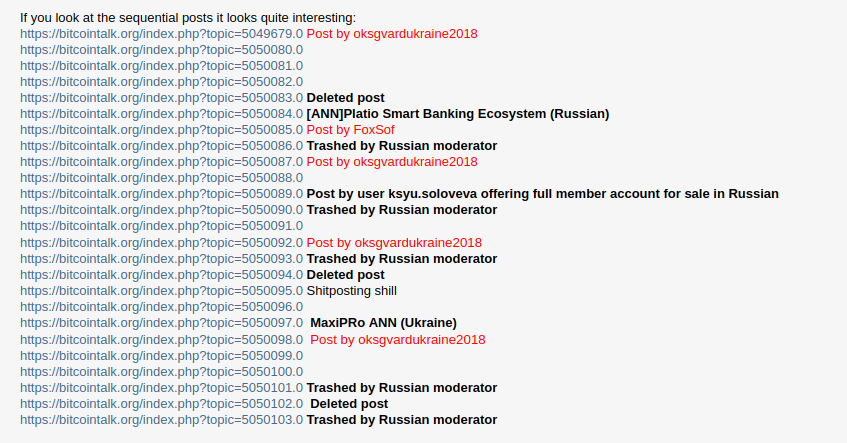Open the topic=5050100.0 link
Image resolution: width=847 pixels, height=443 pixels.
coord(162,372)
